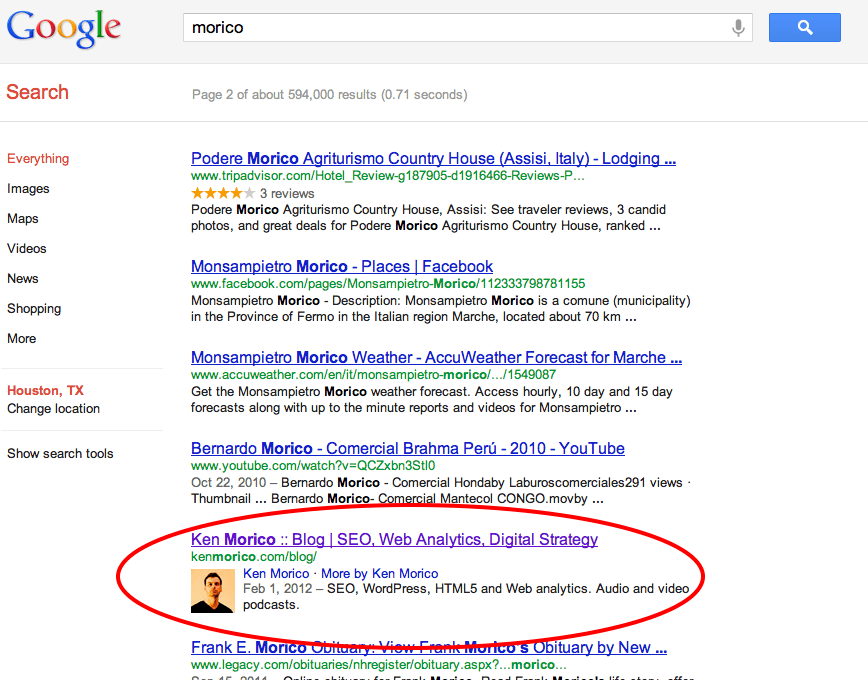Screen dimensions: 868x680
Task: Expand Show search tools
Action: [x=60, y=454]
